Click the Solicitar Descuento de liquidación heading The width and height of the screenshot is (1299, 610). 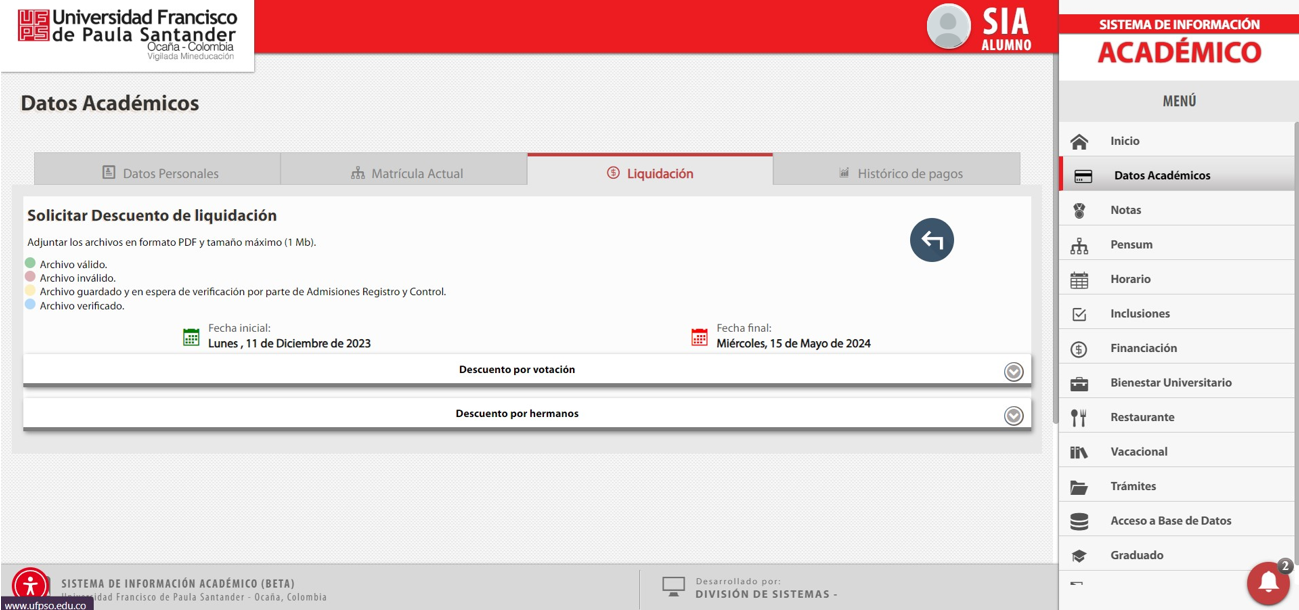click(152, 215)
